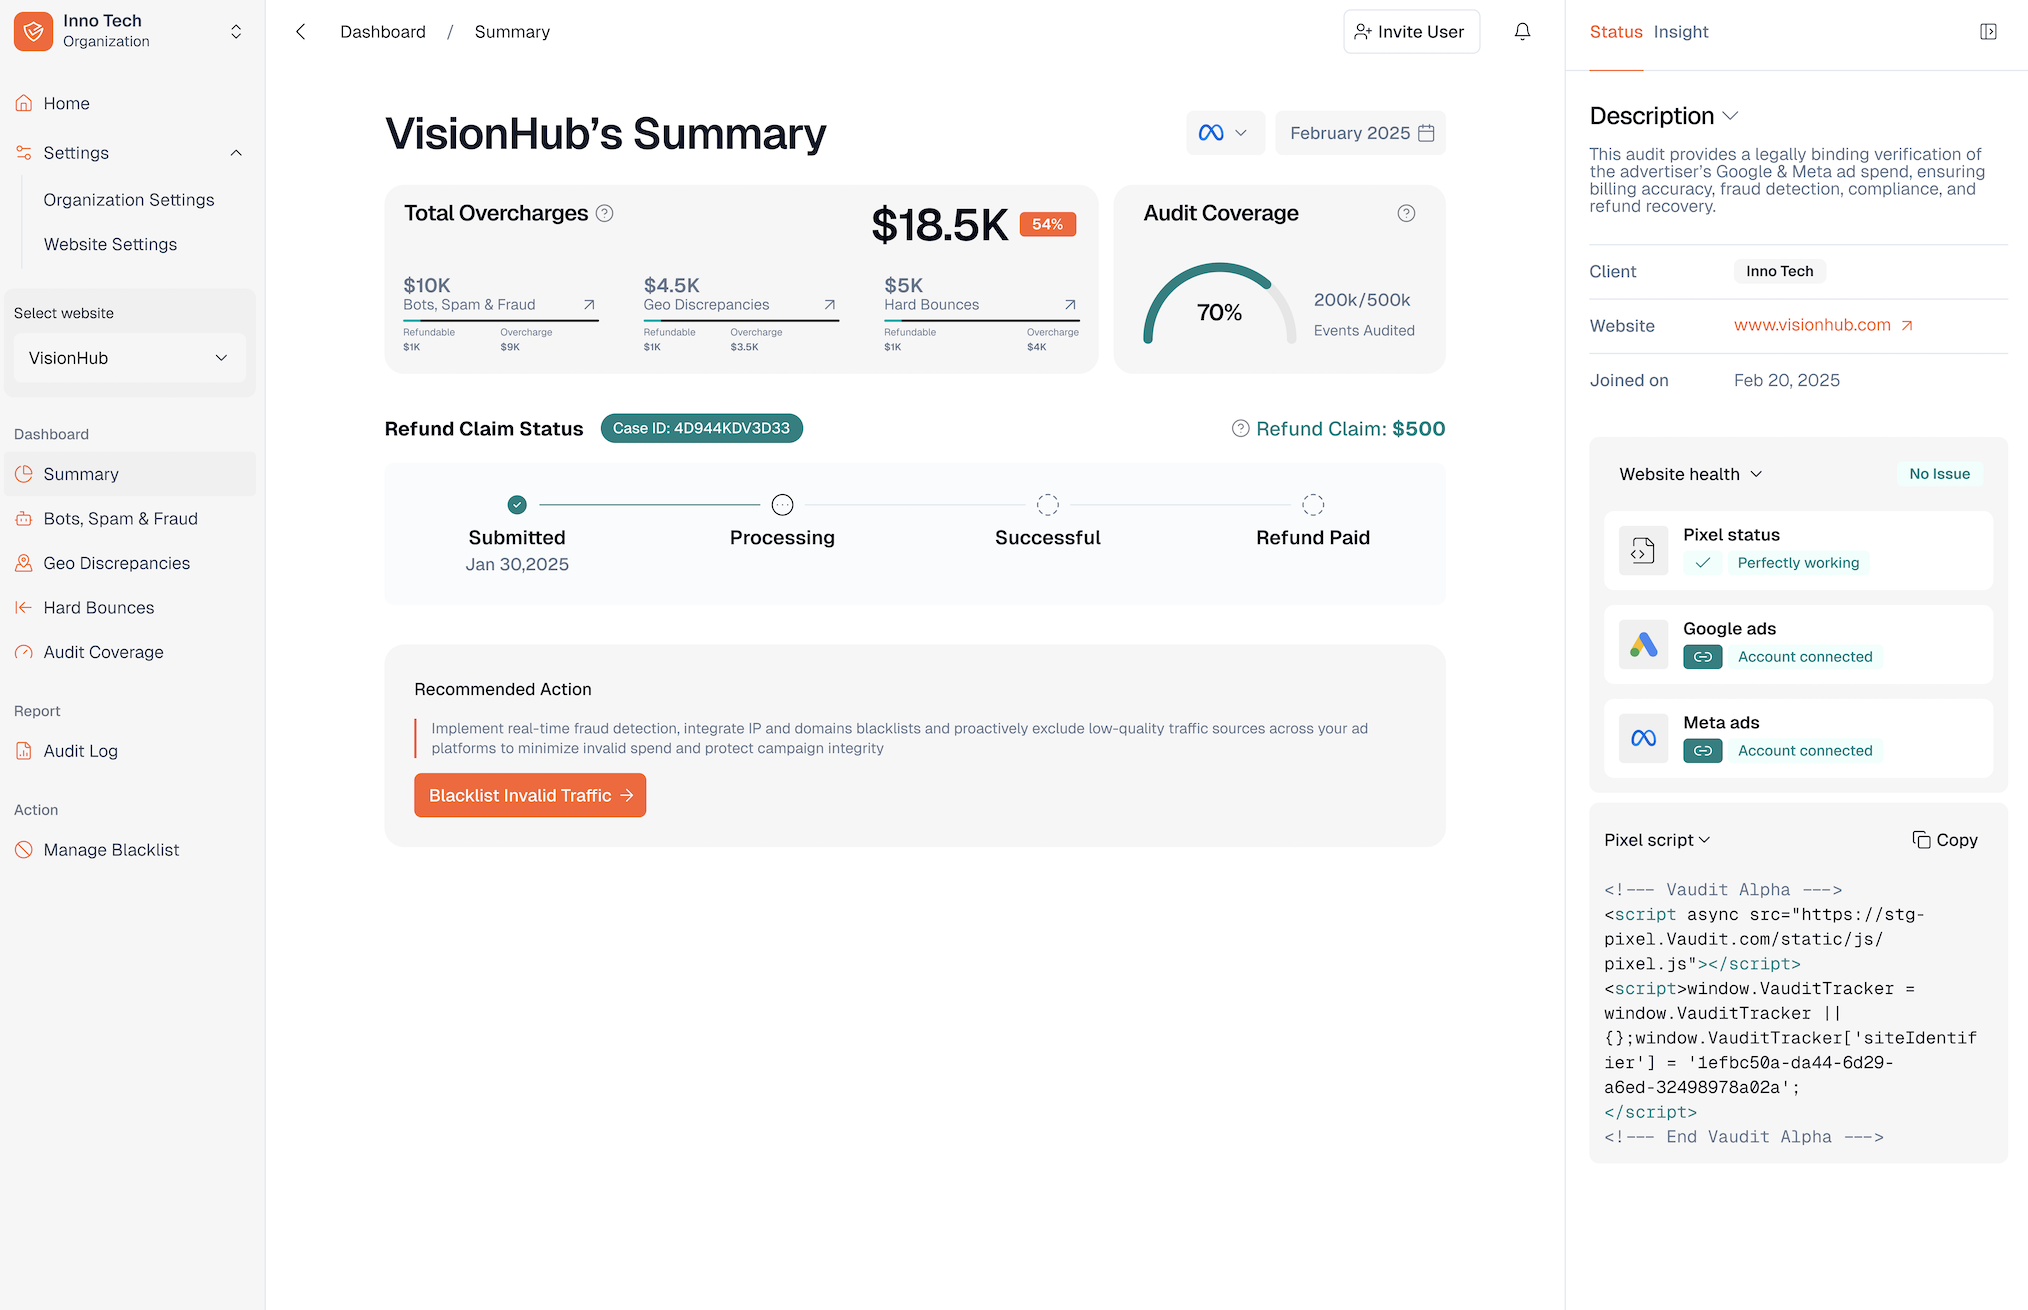
Task: Click the Google ads connected link icon
Action: [x=1702, y=657]
